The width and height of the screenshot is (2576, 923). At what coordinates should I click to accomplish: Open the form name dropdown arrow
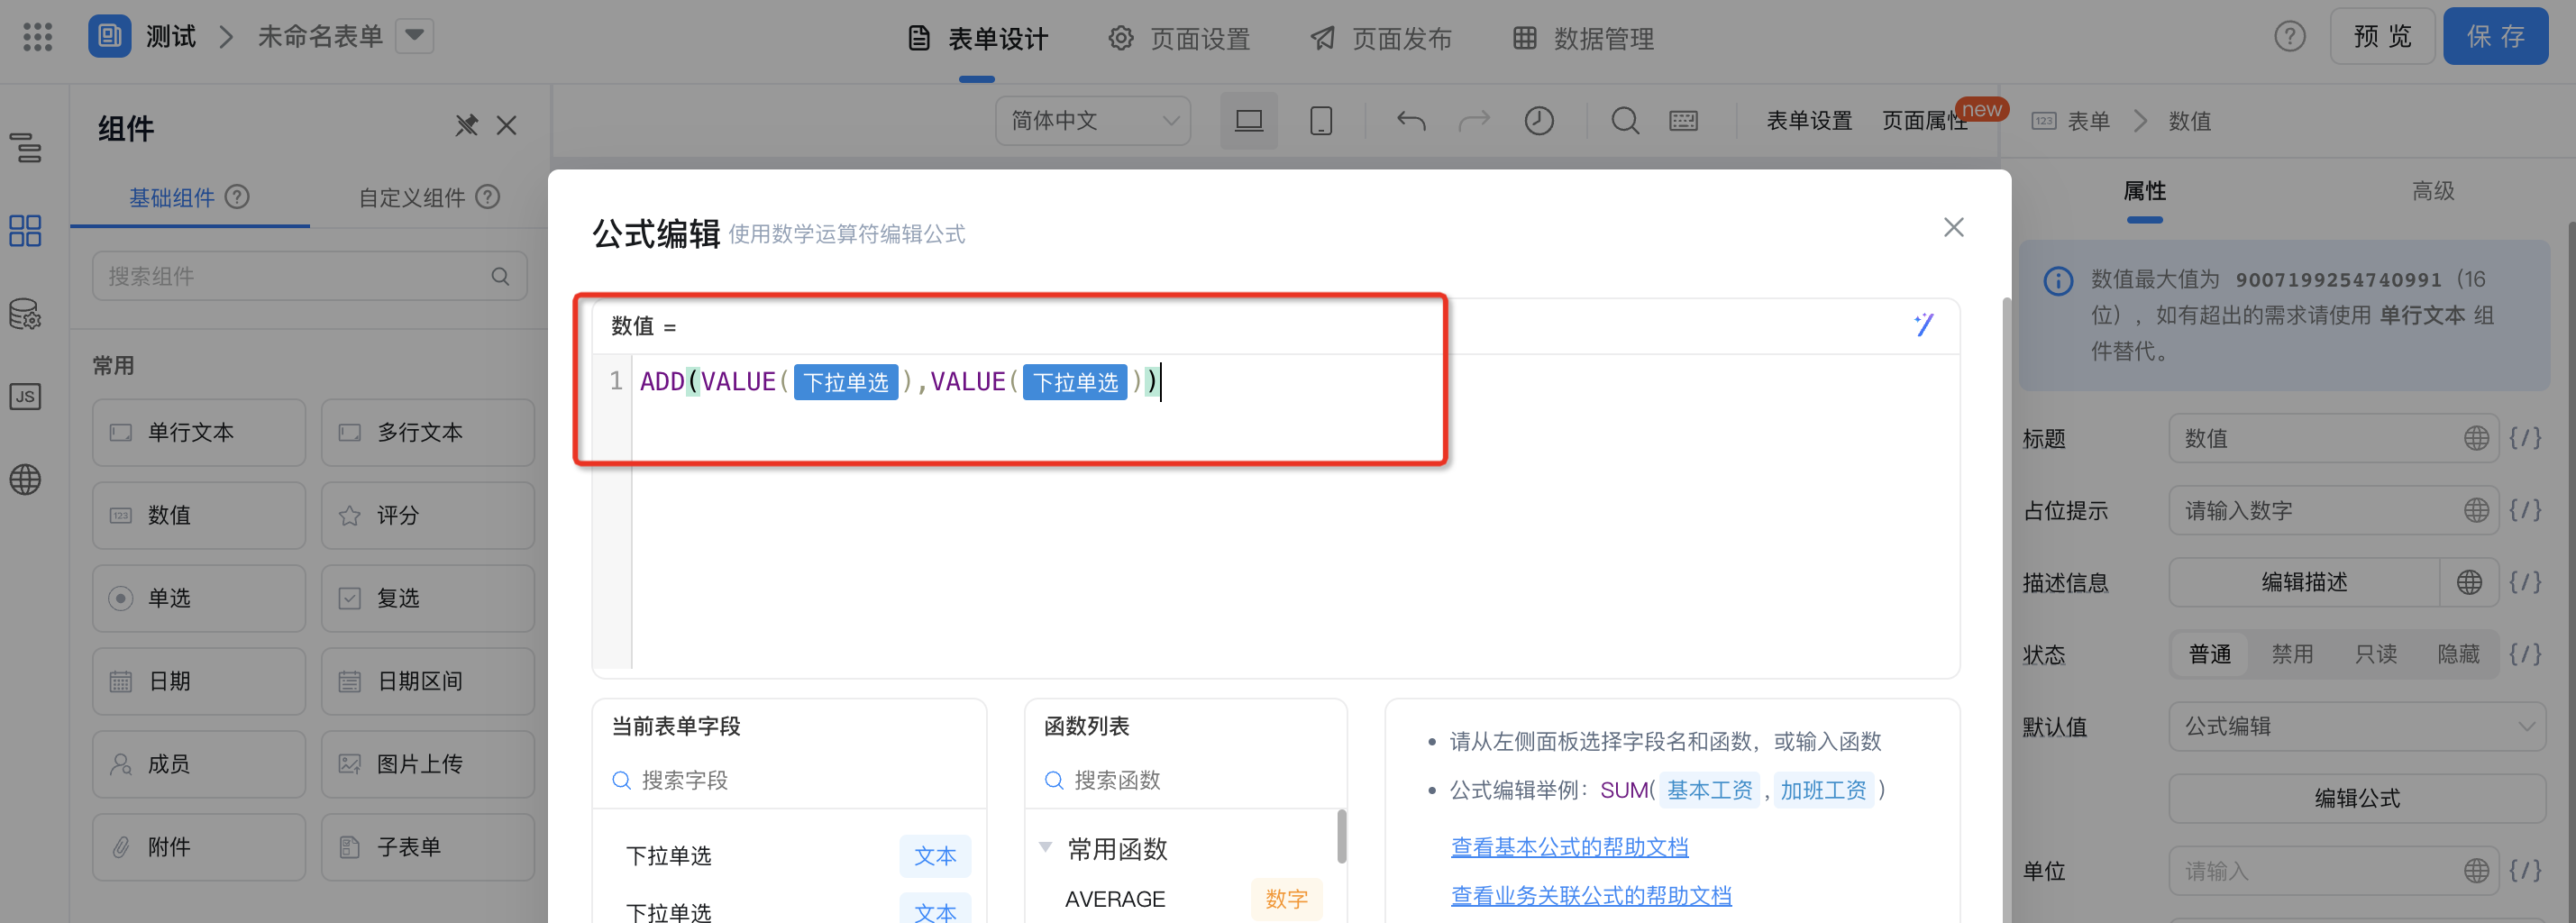point(414,37)
